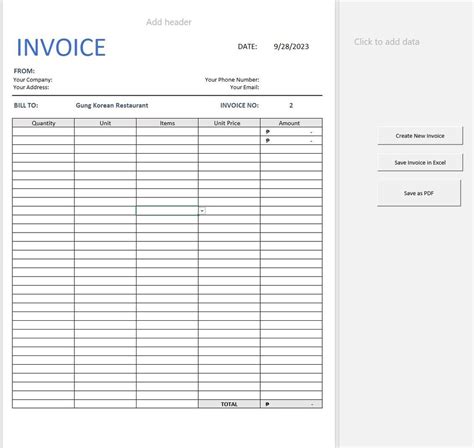
Task: Click the INVOICE title text
Action: click(61, 47)
